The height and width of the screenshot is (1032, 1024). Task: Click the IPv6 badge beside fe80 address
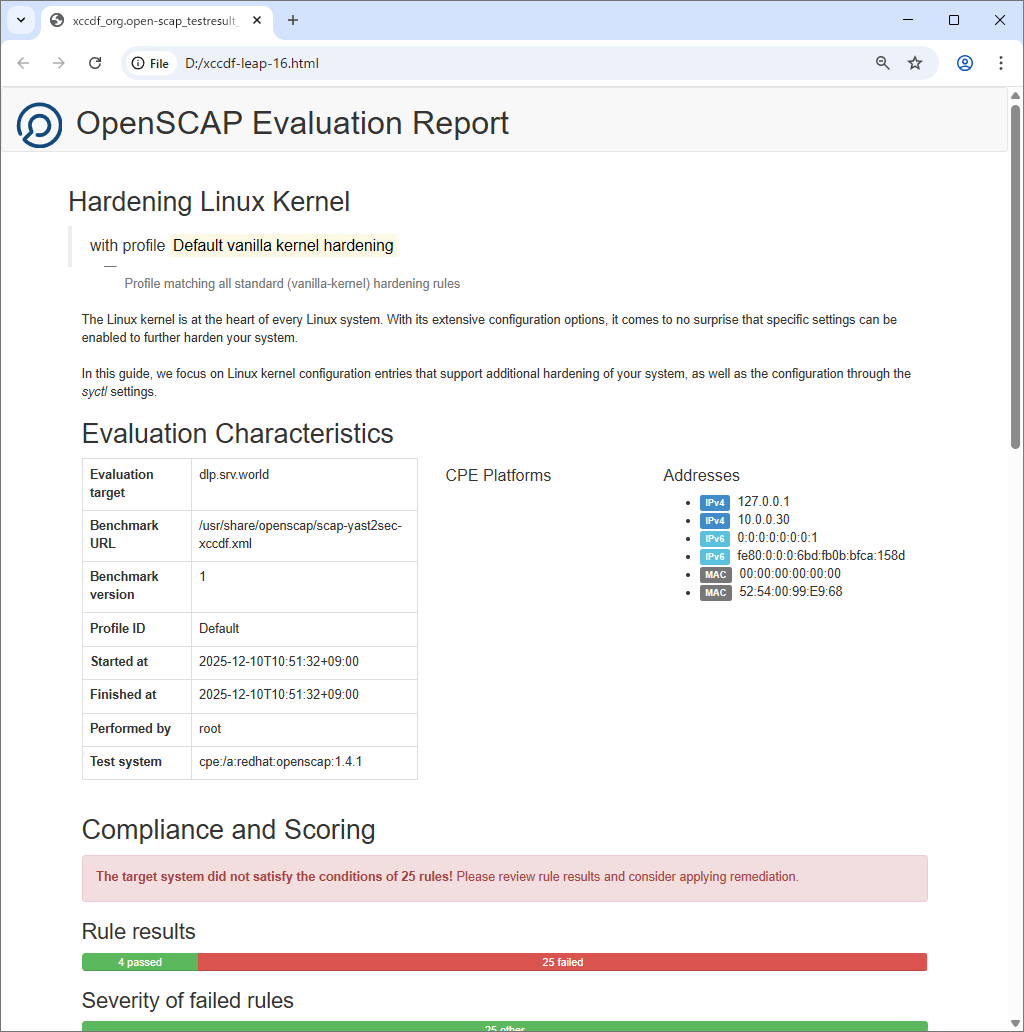coord(715,557)
